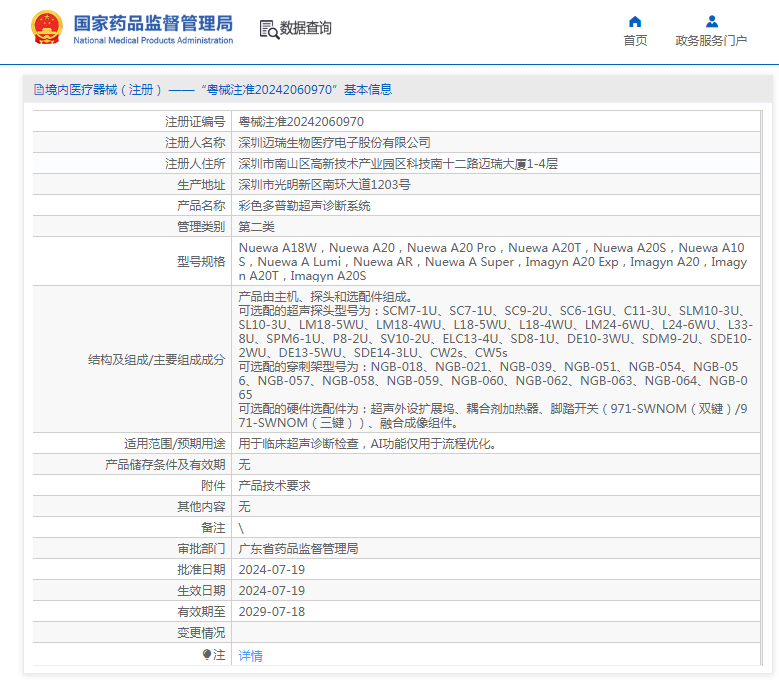Open the 详情 details link
The image size is (779, 687).
(x=250, y=656)
